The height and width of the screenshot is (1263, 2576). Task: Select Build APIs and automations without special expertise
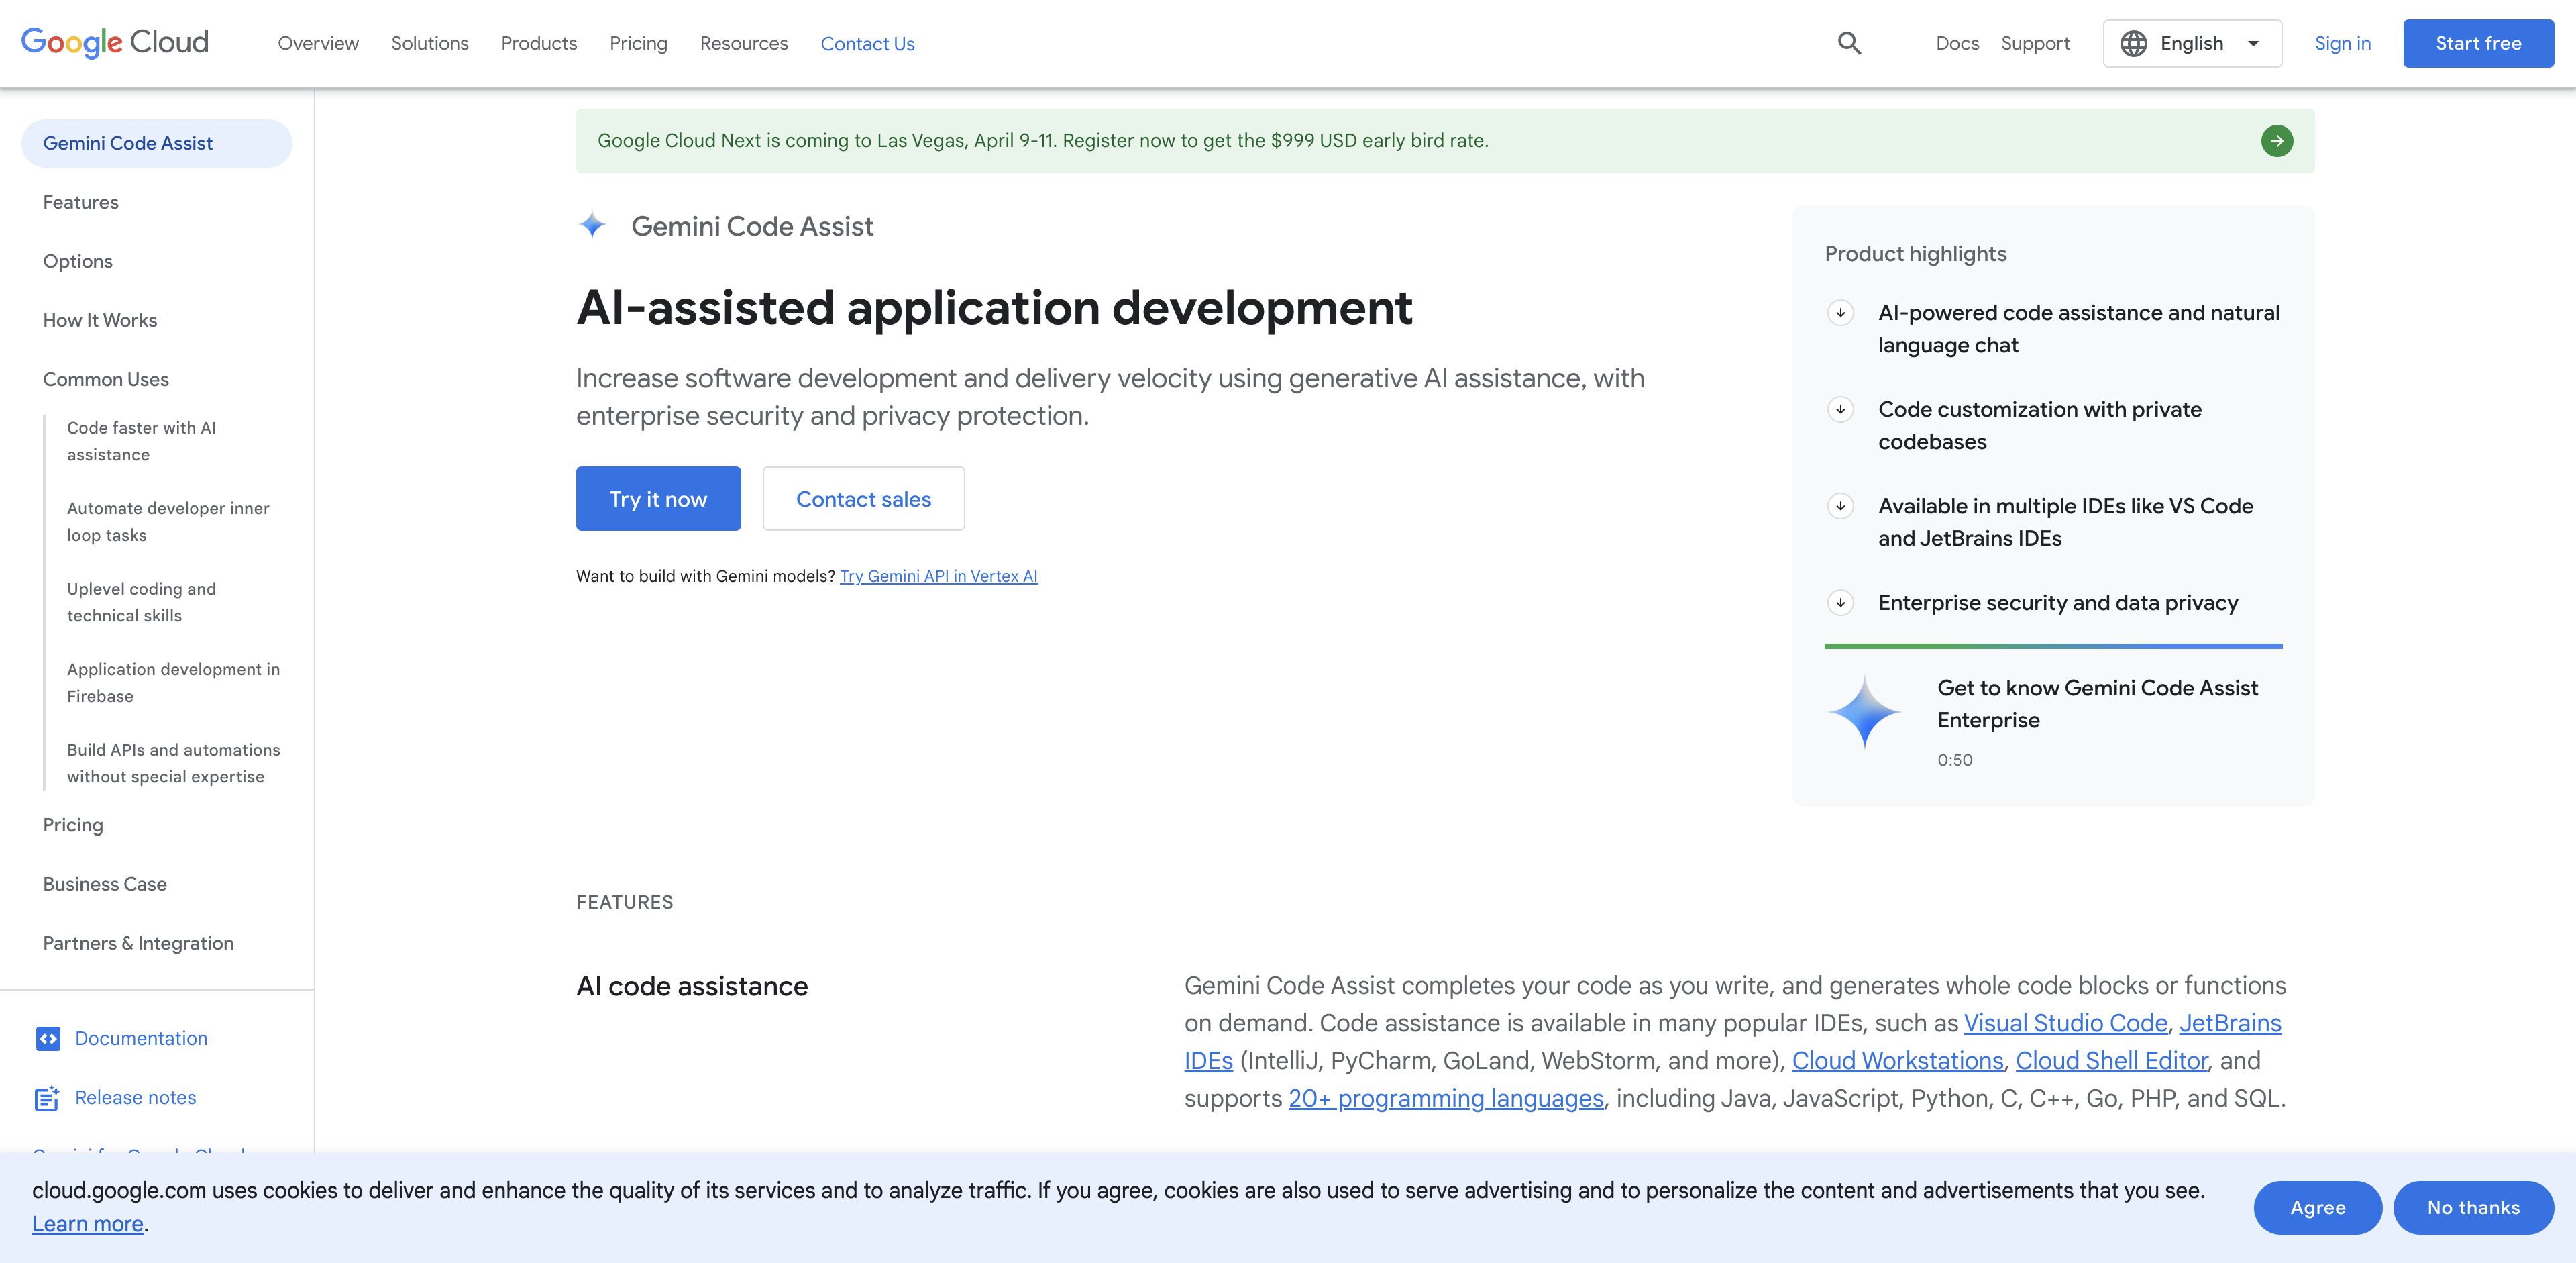tap(173, 763)
